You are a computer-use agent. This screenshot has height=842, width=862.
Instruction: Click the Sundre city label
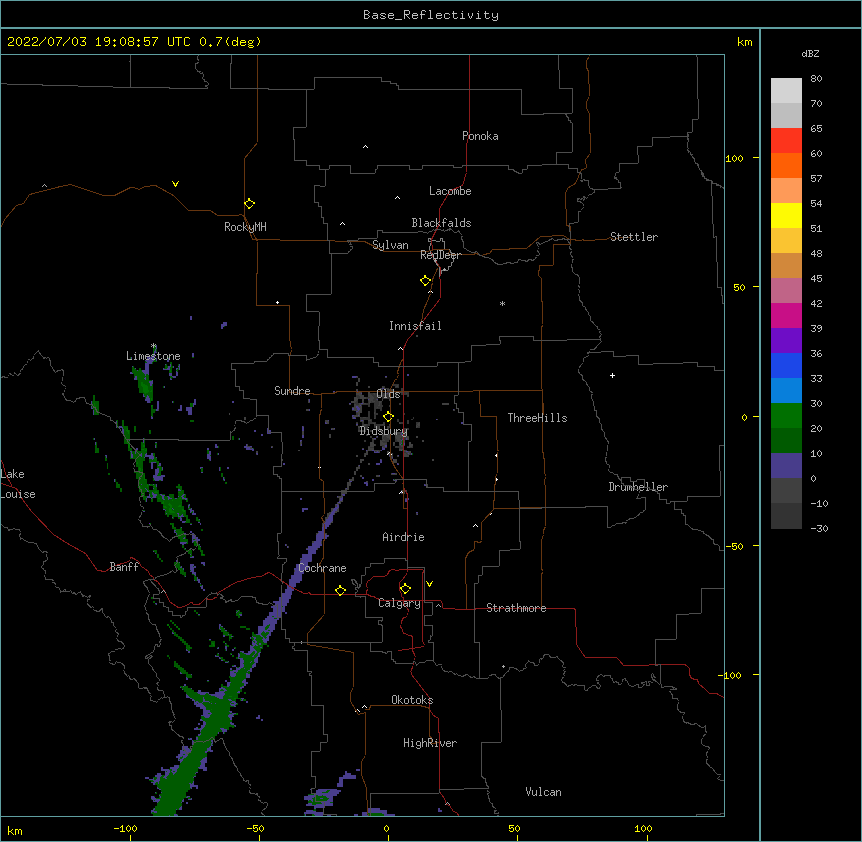tap(292, 391)
